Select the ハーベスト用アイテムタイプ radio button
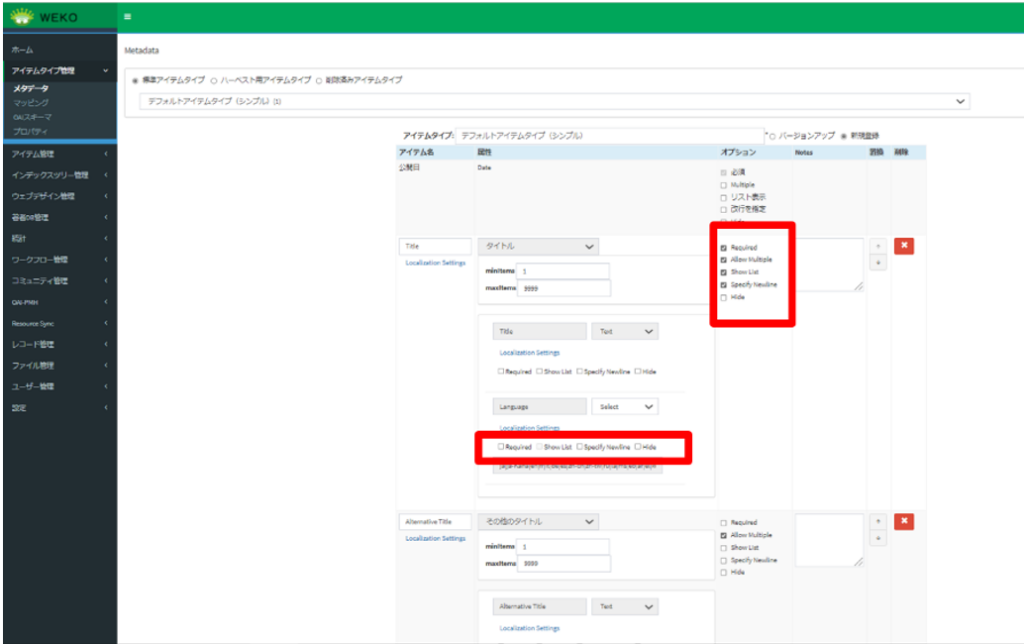Screen dimensions: 1024x644 214,80
